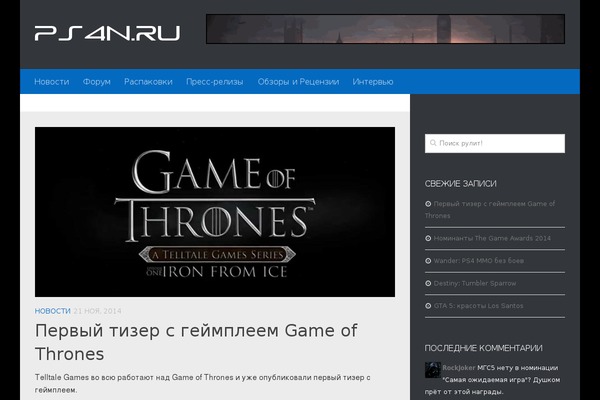Click clock icon beside Wander post
The width and height of the screenshot is (600, 400).
[x=428, y=261]
